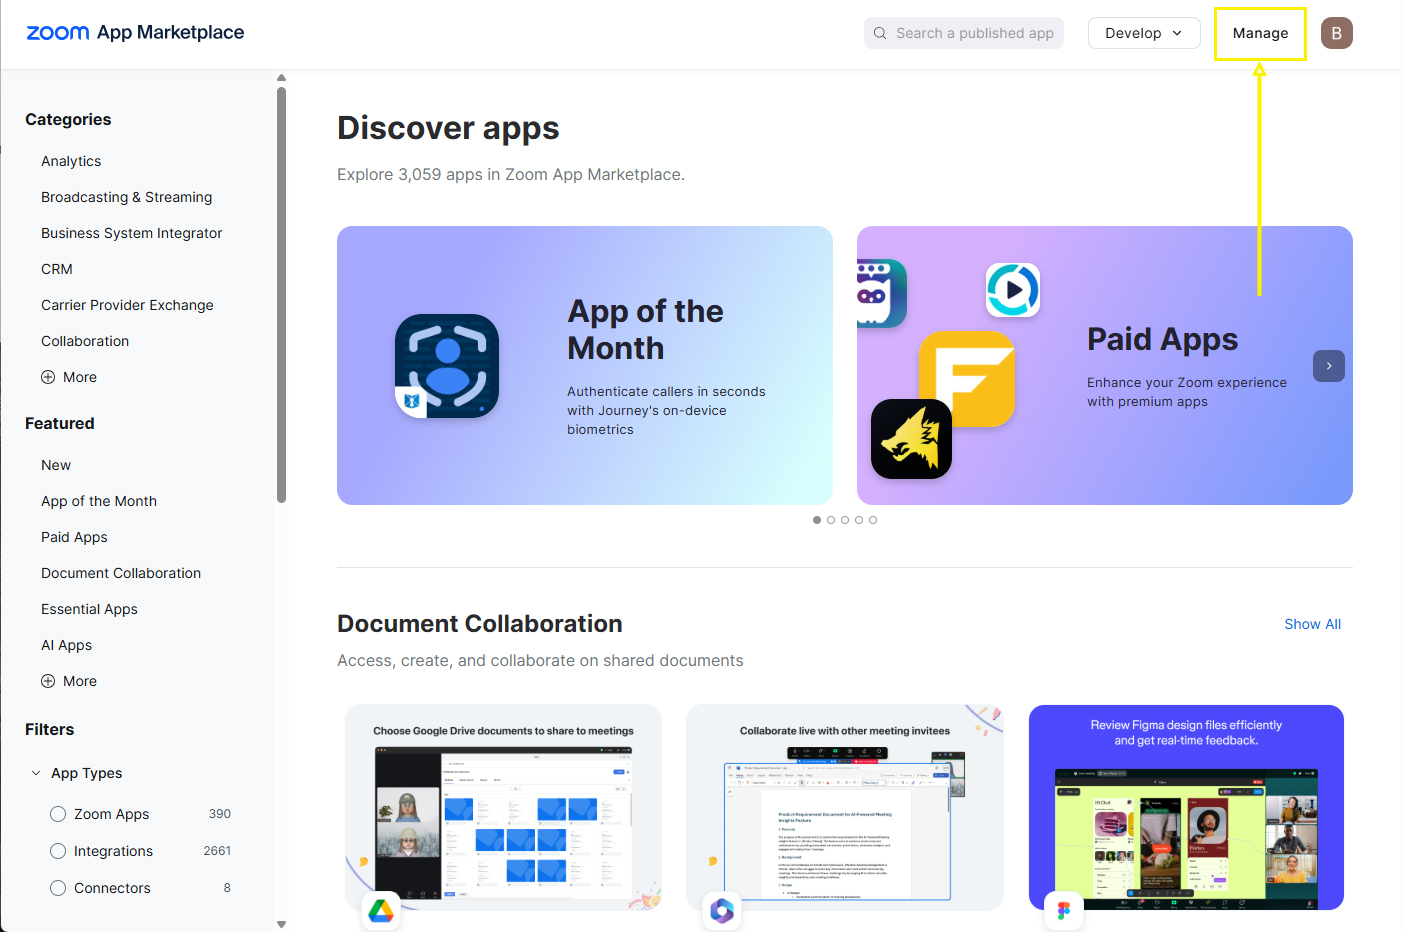Click the teal play button app icon

click(1013, 290)
